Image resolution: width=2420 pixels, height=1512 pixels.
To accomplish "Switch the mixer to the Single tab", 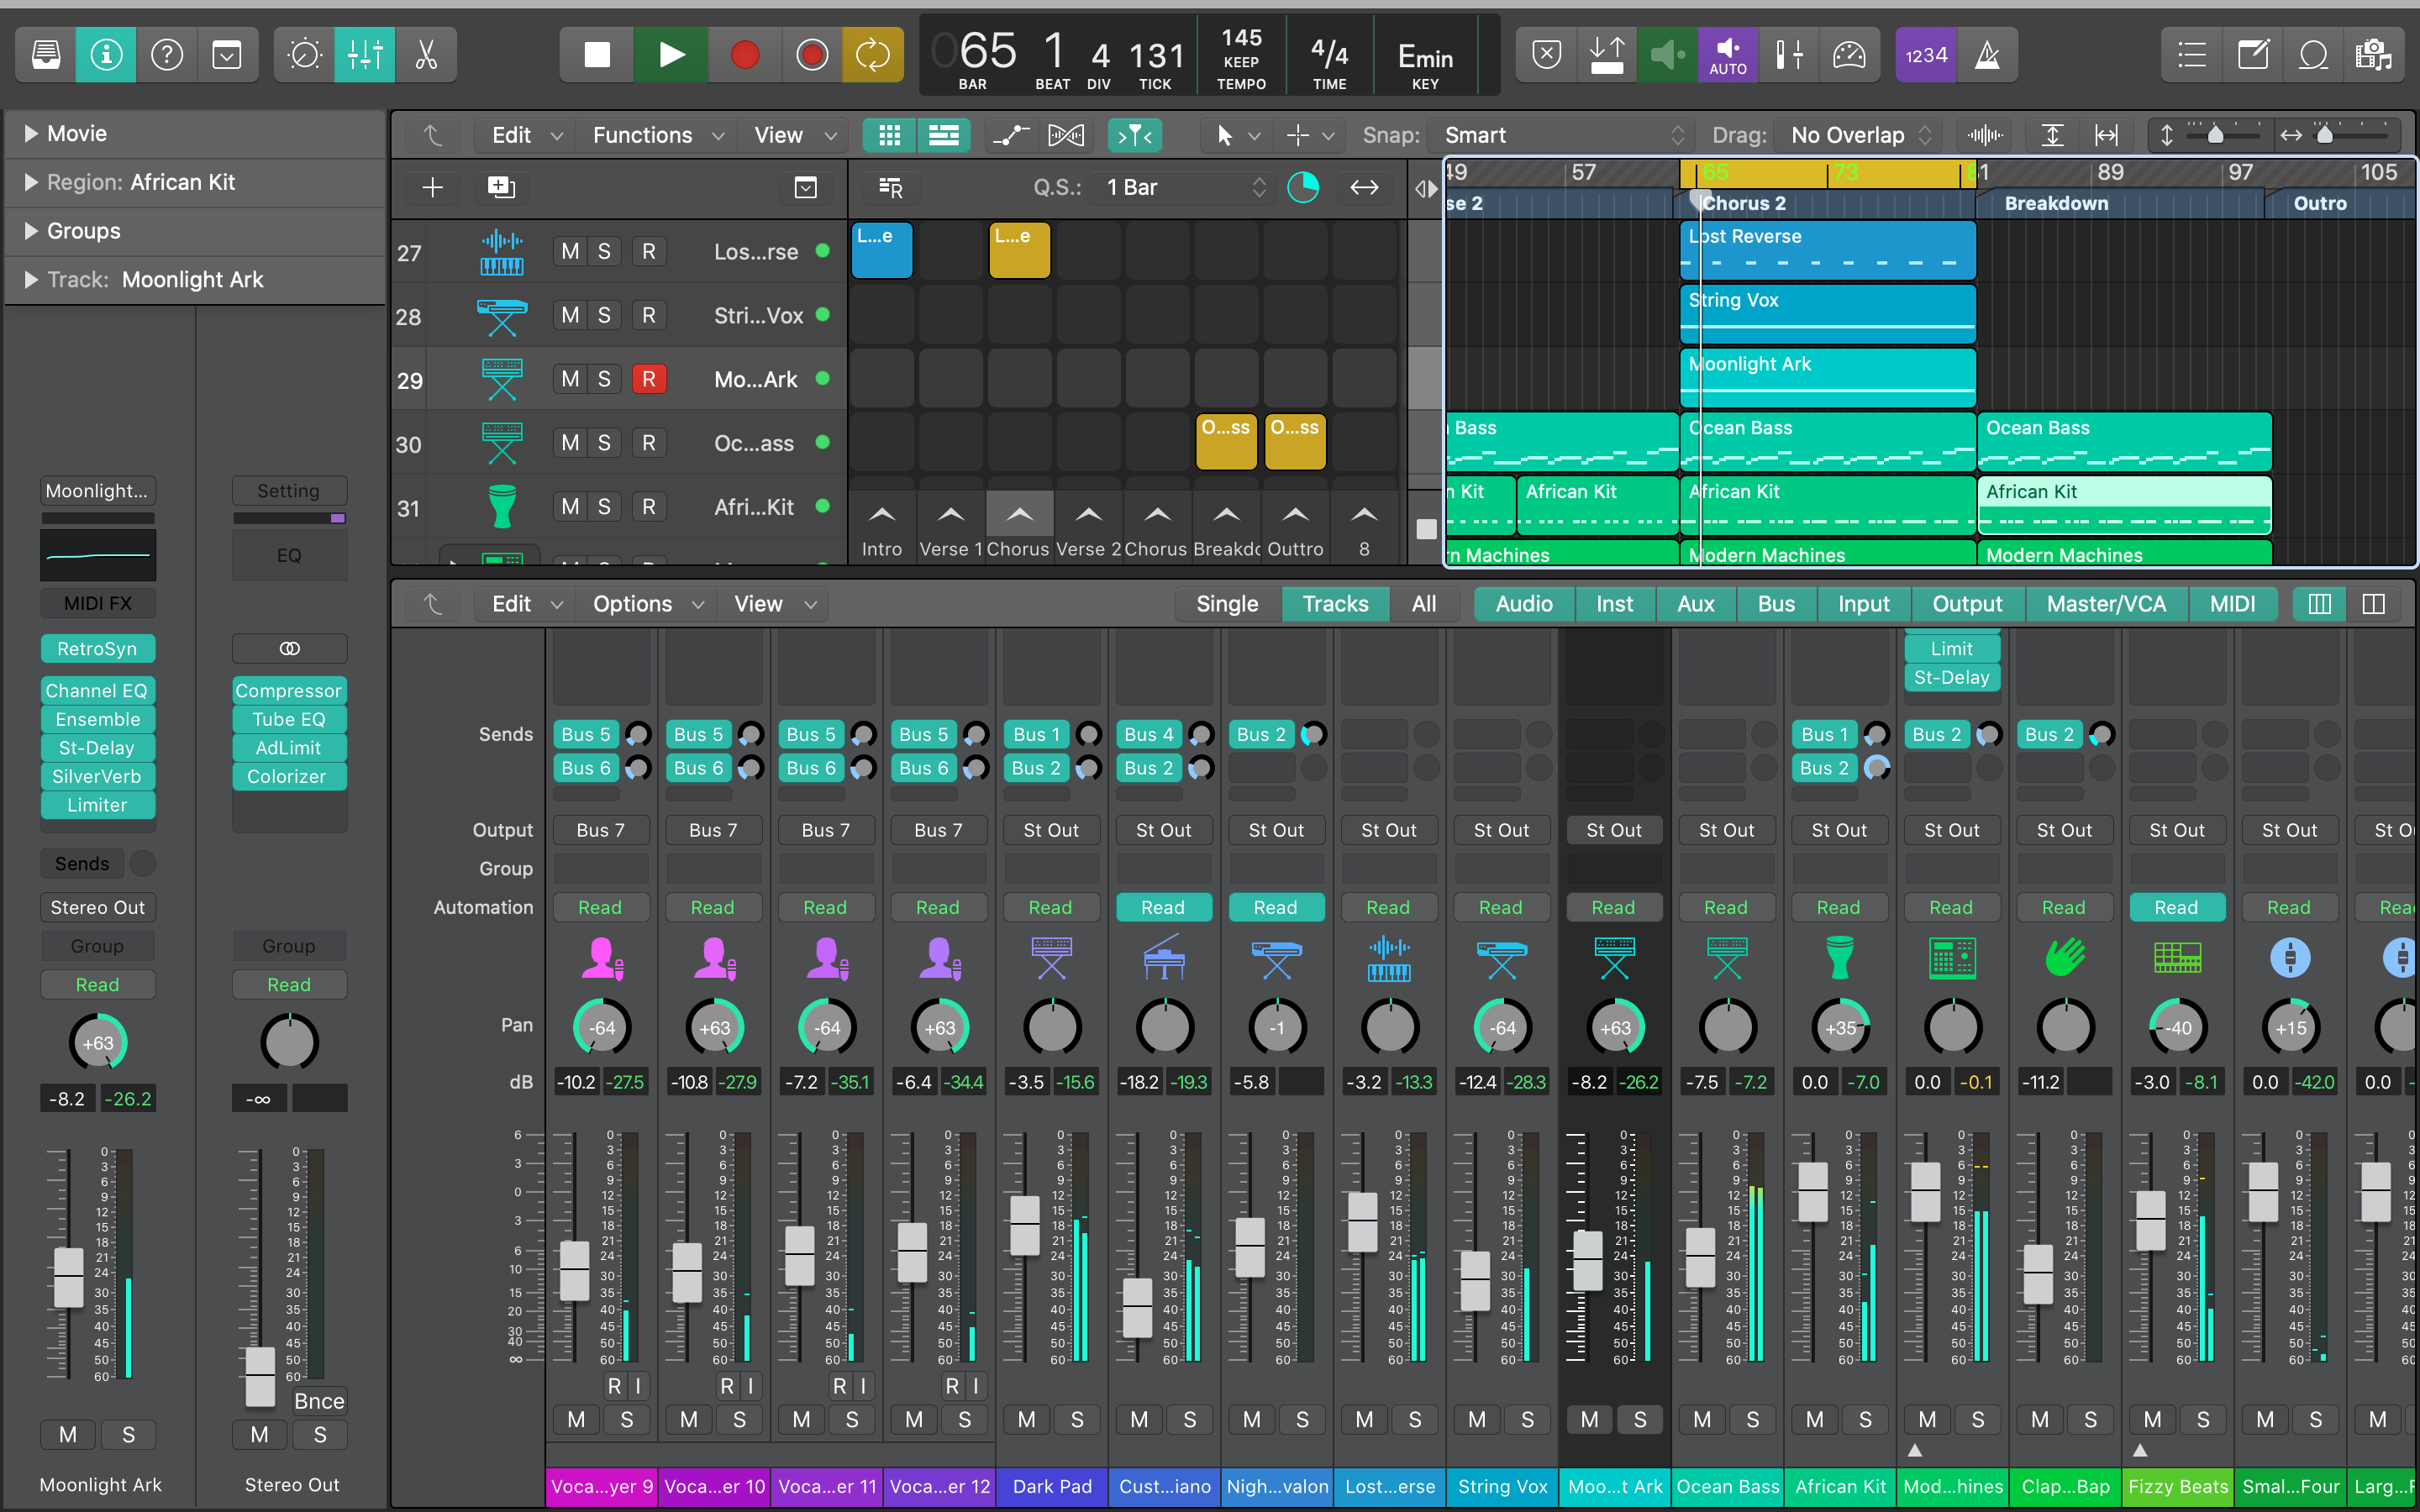I will click(x=1226, y=604).
